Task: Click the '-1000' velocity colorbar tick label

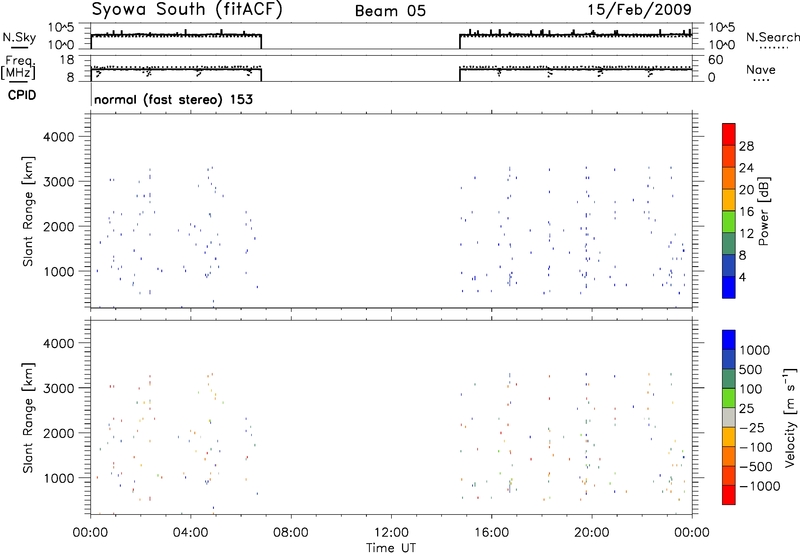Action: (760, 486)
